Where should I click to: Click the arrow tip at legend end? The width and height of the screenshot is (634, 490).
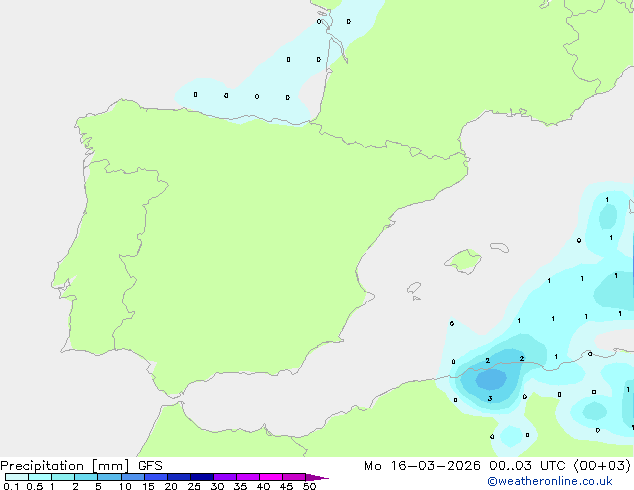(x=324, y=478)
